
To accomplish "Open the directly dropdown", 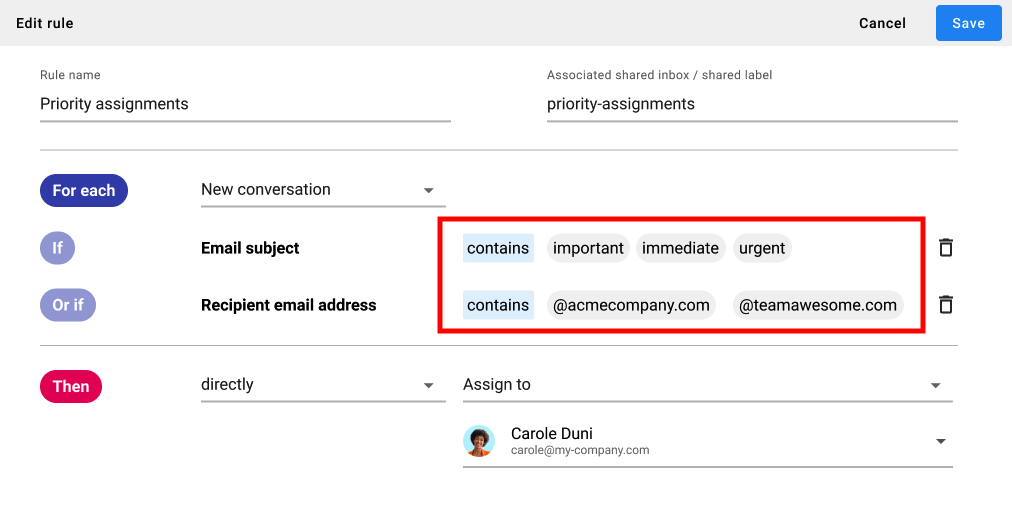I will 323,385.
